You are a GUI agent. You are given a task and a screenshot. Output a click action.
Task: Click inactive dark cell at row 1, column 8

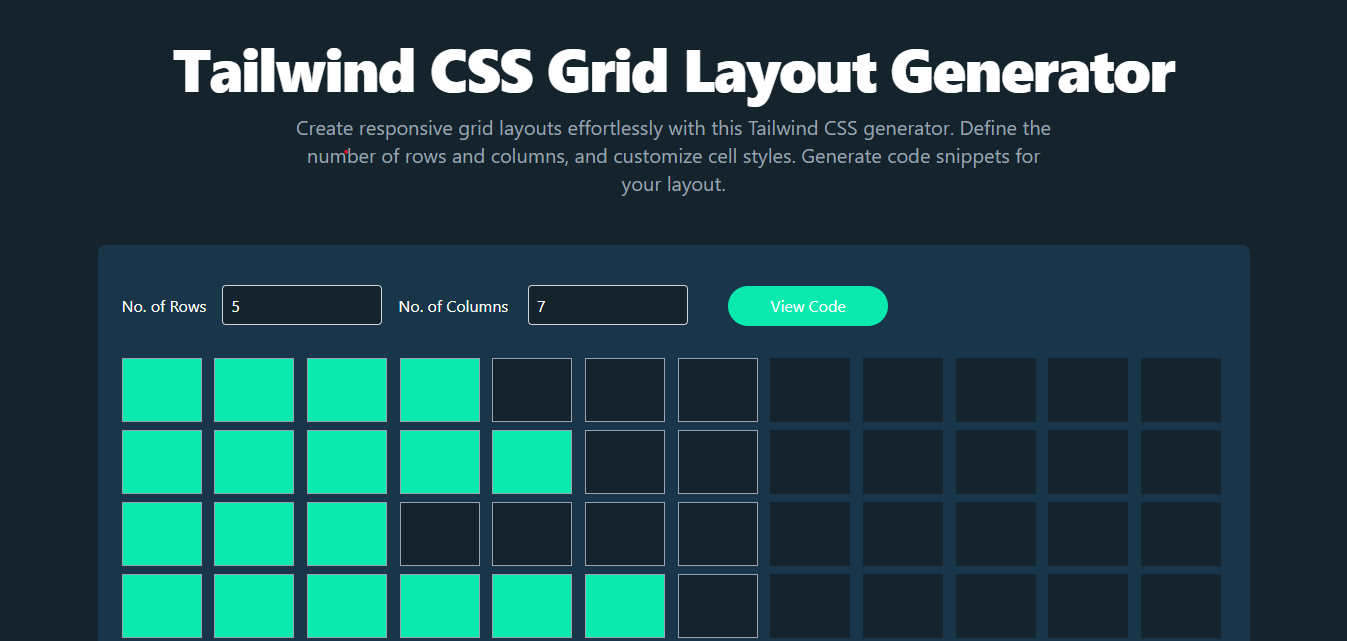pyautogui.click(x=810, y=390)
